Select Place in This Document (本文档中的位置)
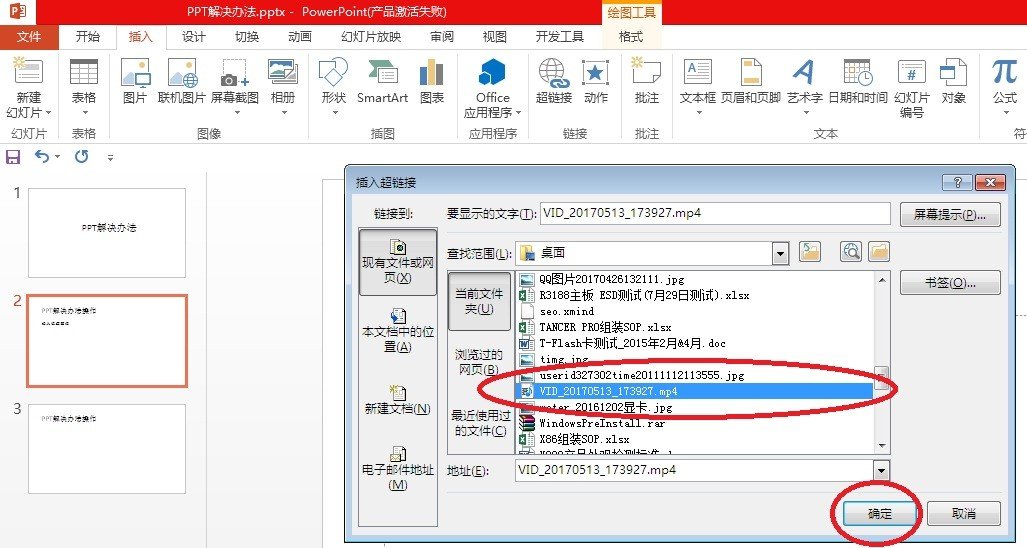 398,331
